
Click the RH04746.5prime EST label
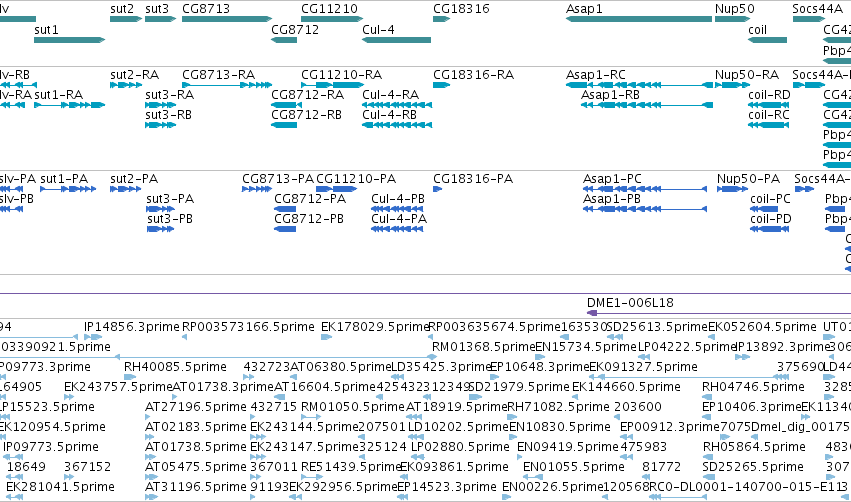753,386
